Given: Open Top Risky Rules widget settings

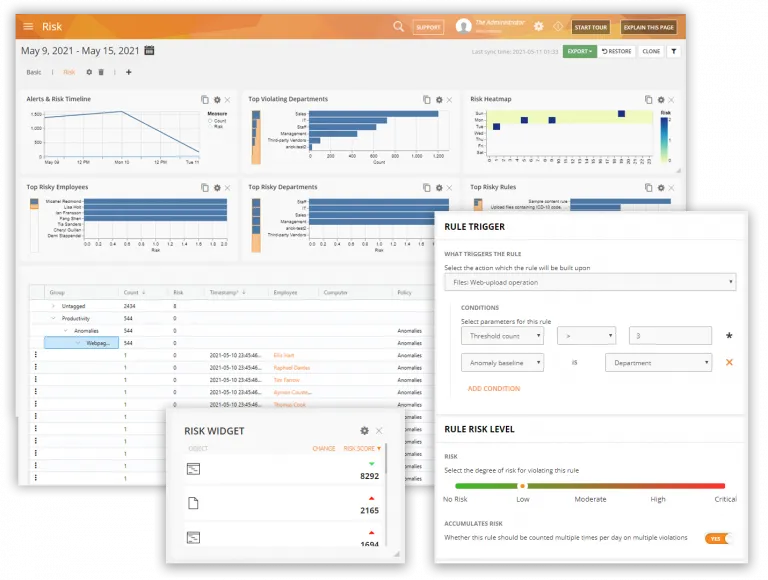Looking at the screenshot, I should tap(661, 188).
